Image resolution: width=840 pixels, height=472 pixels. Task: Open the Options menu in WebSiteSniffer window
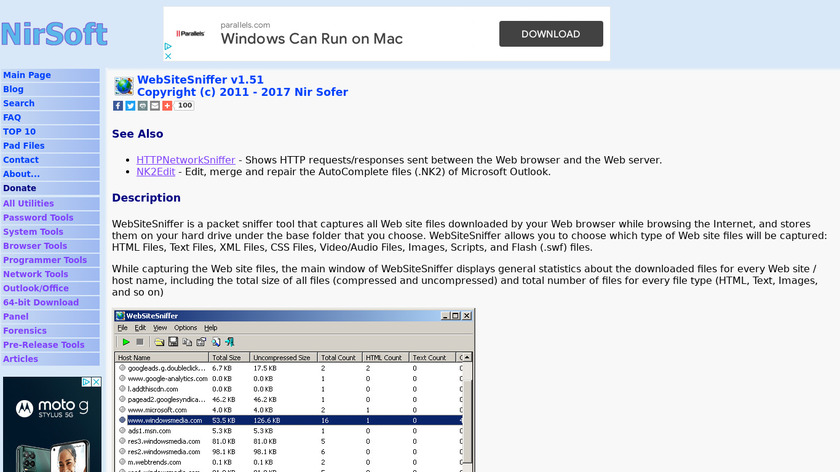tap(185, 328)
